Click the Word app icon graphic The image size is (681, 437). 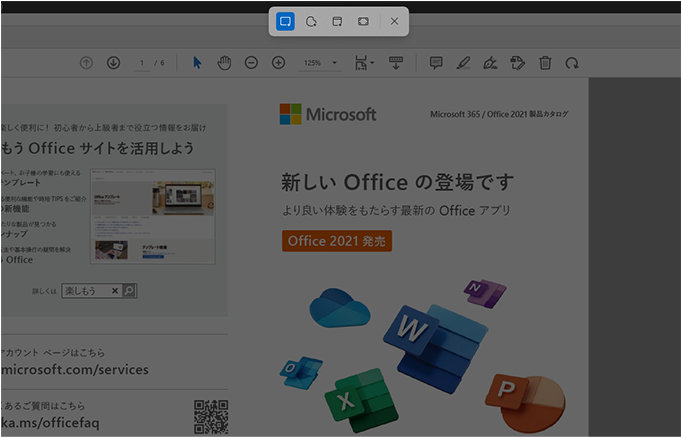coord(434,348)
